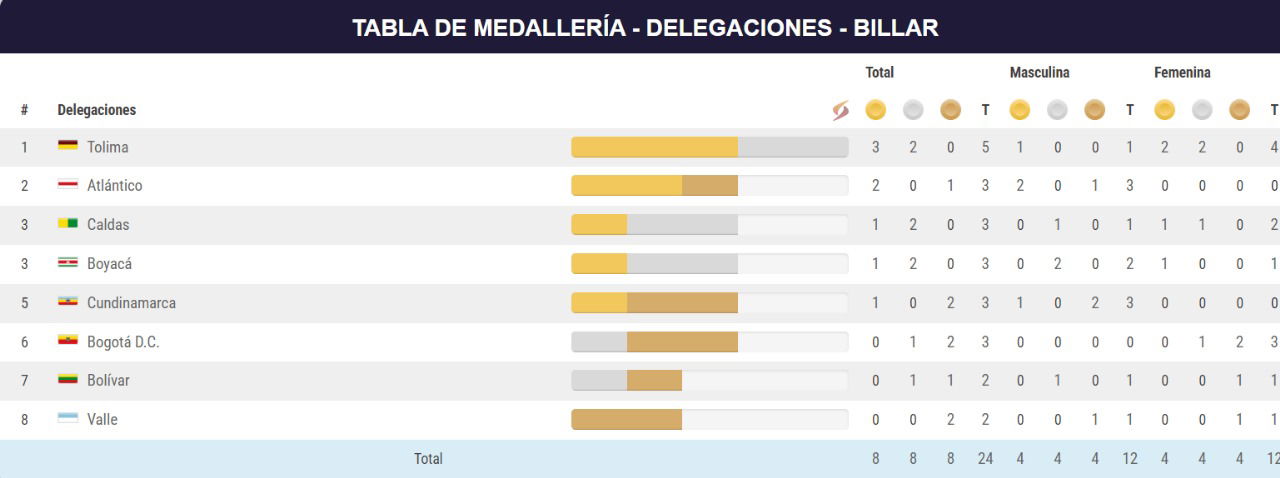The height and width of the screenshot is (478, 1280).
Task: Click the pink logo icon beside the medal headers
Action: click(x=840, y=110)
